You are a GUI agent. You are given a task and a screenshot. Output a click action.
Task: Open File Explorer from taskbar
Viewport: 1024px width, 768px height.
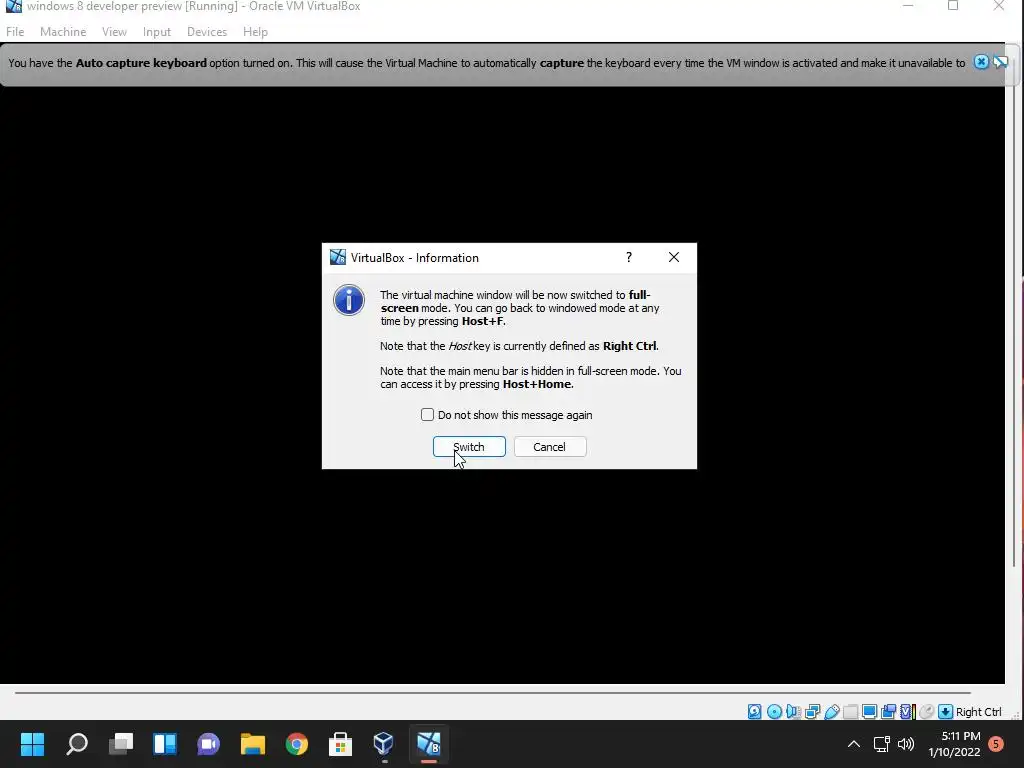coord(253,744)
